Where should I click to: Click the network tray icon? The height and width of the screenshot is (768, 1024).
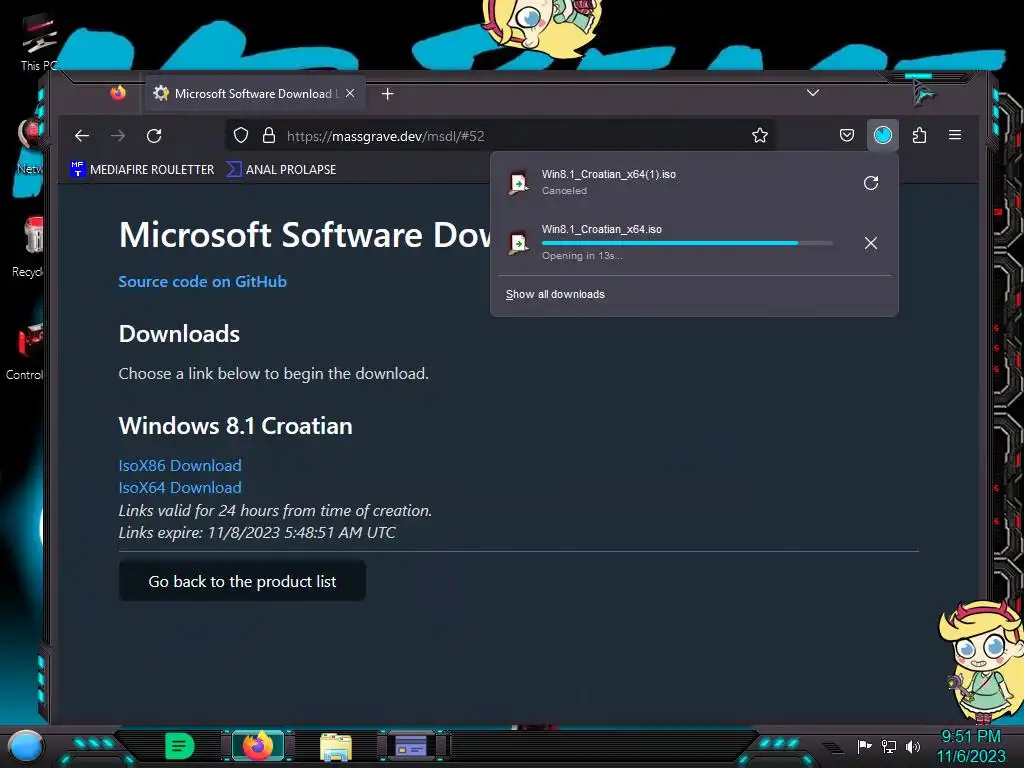pyautogui.click(x=889, y=746)
